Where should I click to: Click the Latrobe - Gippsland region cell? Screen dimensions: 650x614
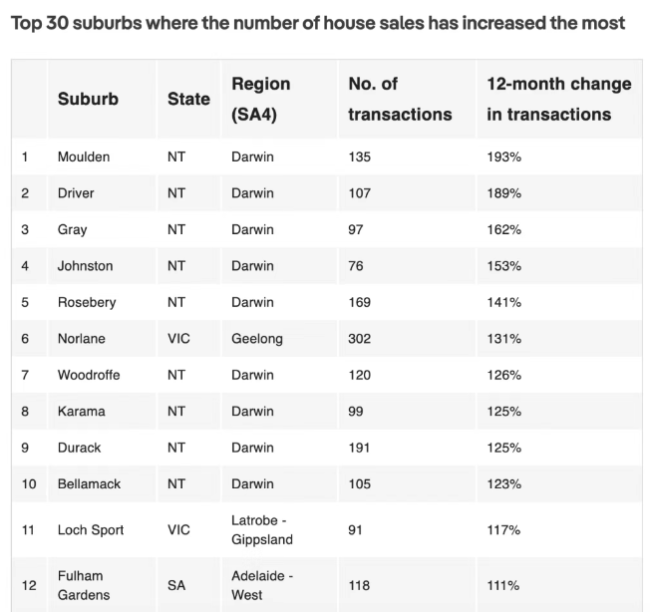pyautogui.click(x=264, y=530)
